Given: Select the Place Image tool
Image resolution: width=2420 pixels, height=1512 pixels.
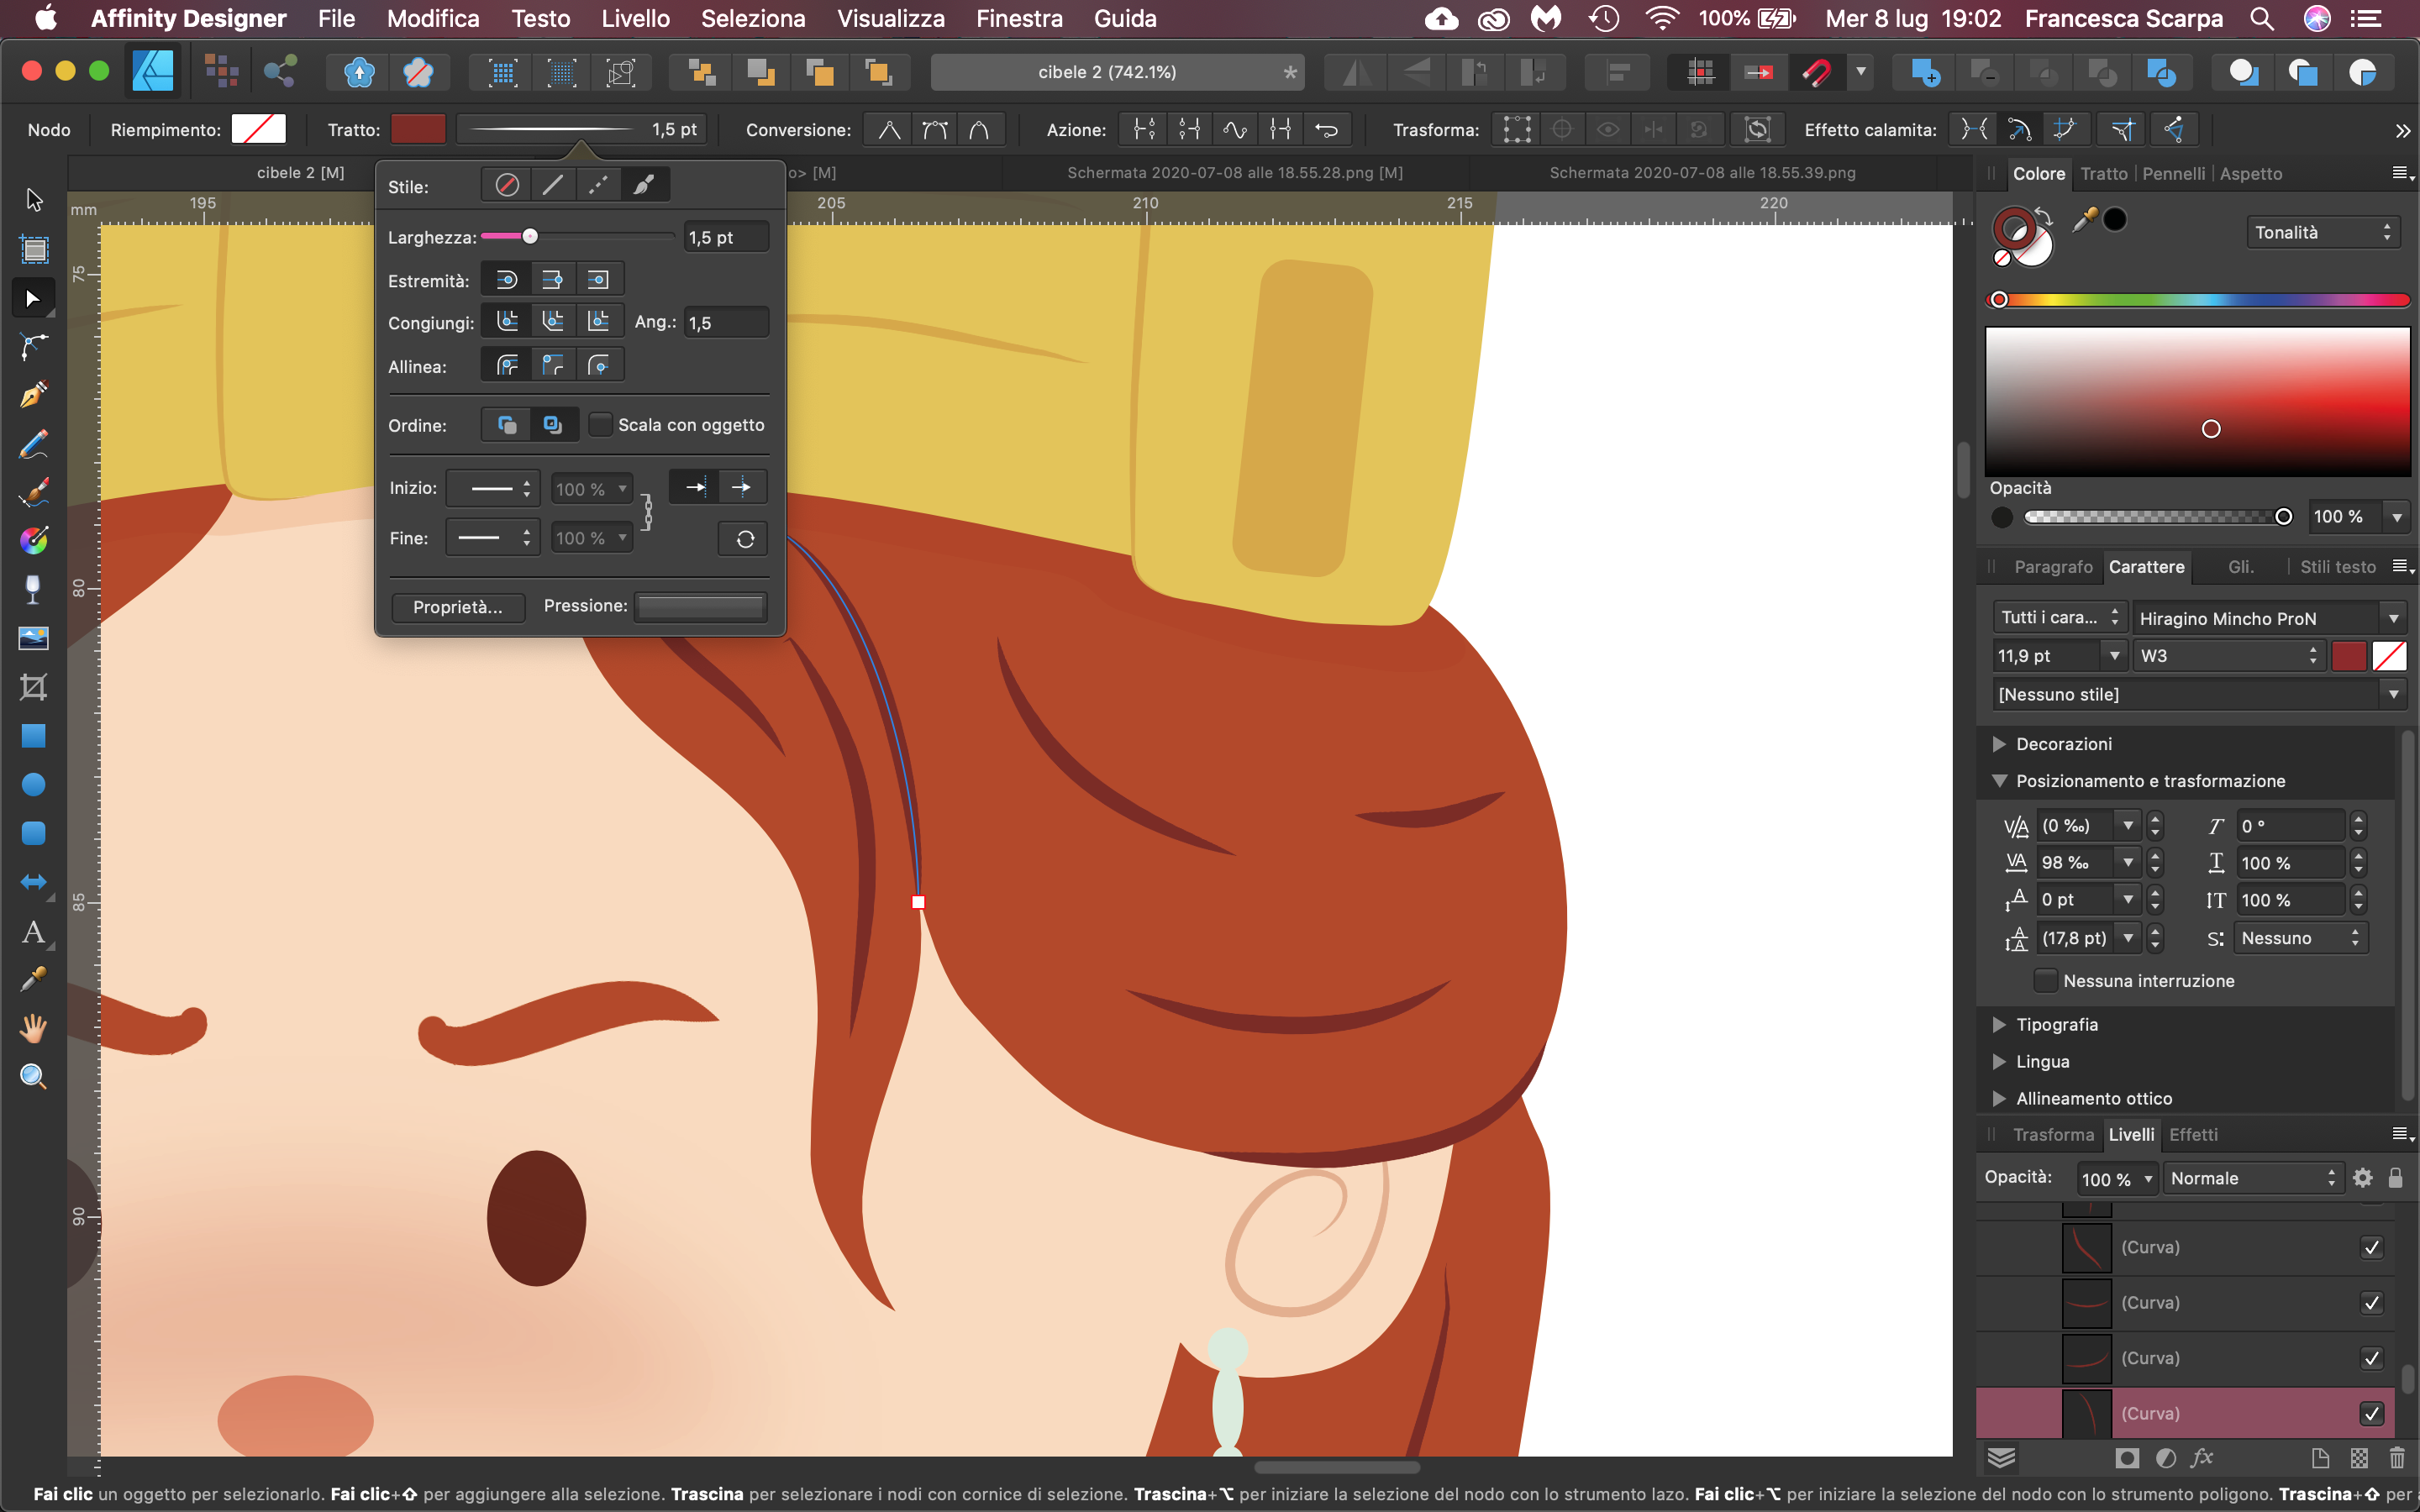Looking at the screenshot, I should [x=33, y=638].
